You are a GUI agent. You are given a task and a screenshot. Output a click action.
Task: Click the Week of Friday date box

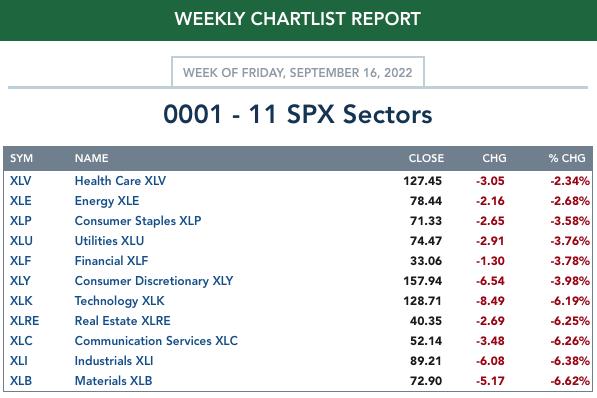pos(298,72)
